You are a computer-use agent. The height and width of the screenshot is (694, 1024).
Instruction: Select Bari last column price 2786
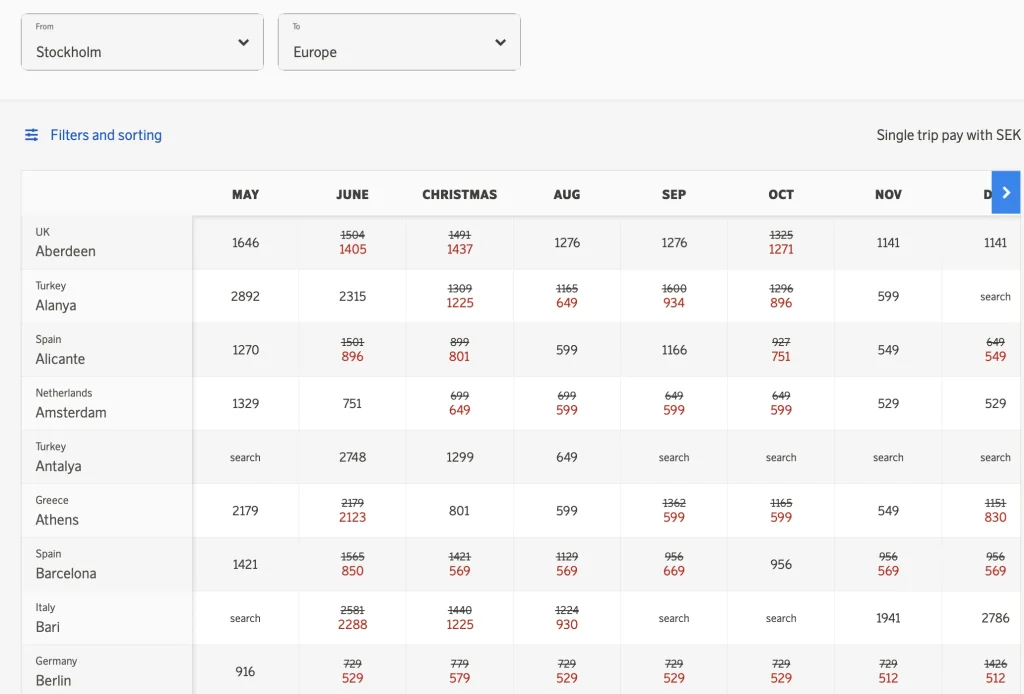coord(995,618)
